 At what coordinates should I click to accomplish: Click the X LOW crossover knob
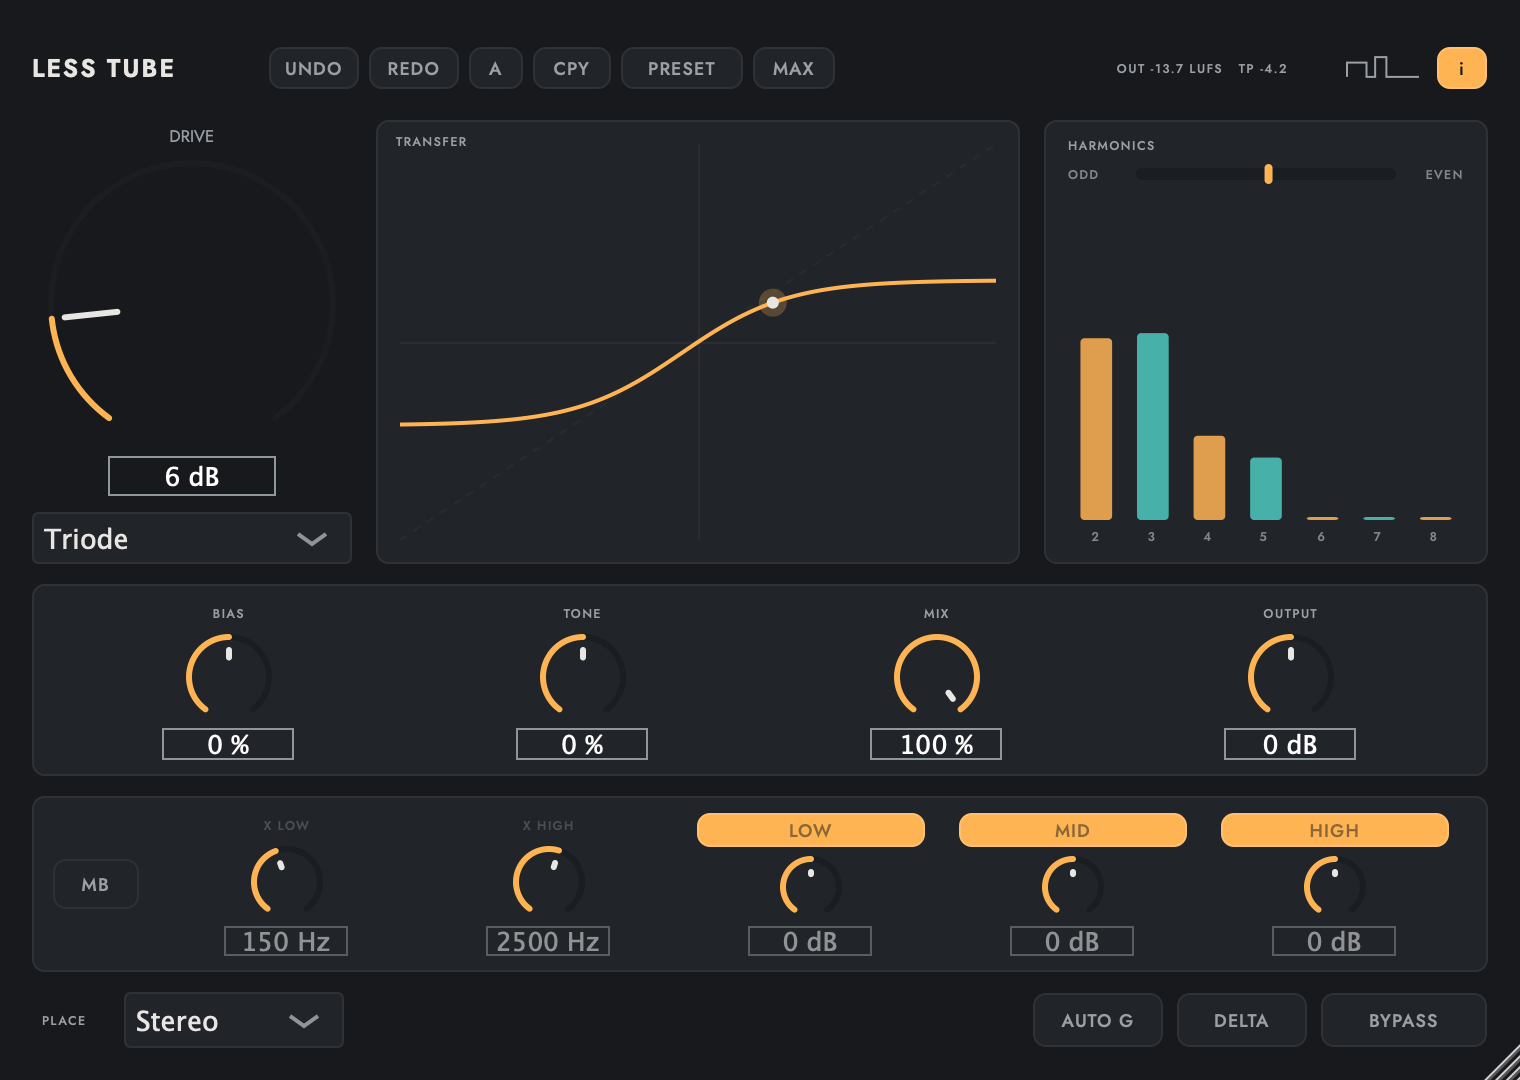pos(286,881)
